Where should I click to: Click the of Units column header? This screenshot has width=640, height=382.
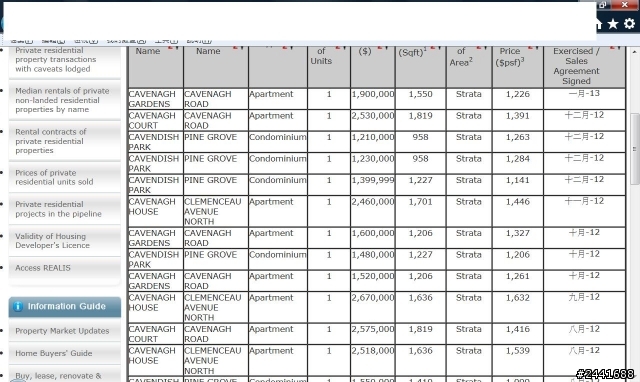[x=329, y=66]
